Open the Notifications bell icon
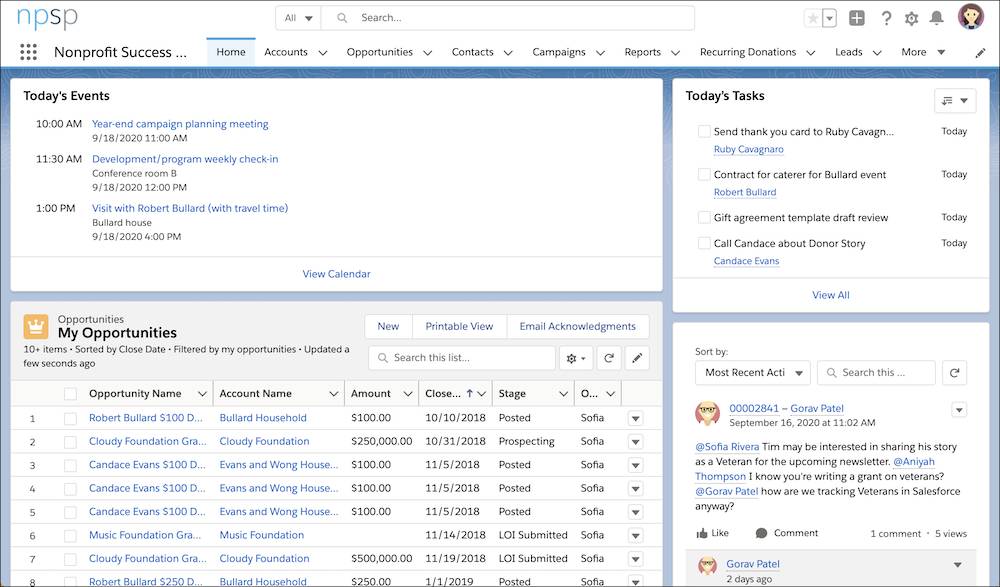The image size is (1000, 587). pos(936,18)
